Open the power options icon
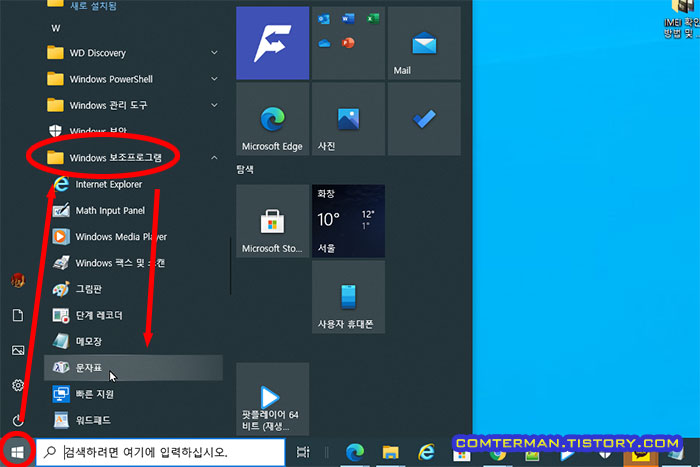Image resolution: width=700 pixels, height=467 pixels. pos(18,420)
